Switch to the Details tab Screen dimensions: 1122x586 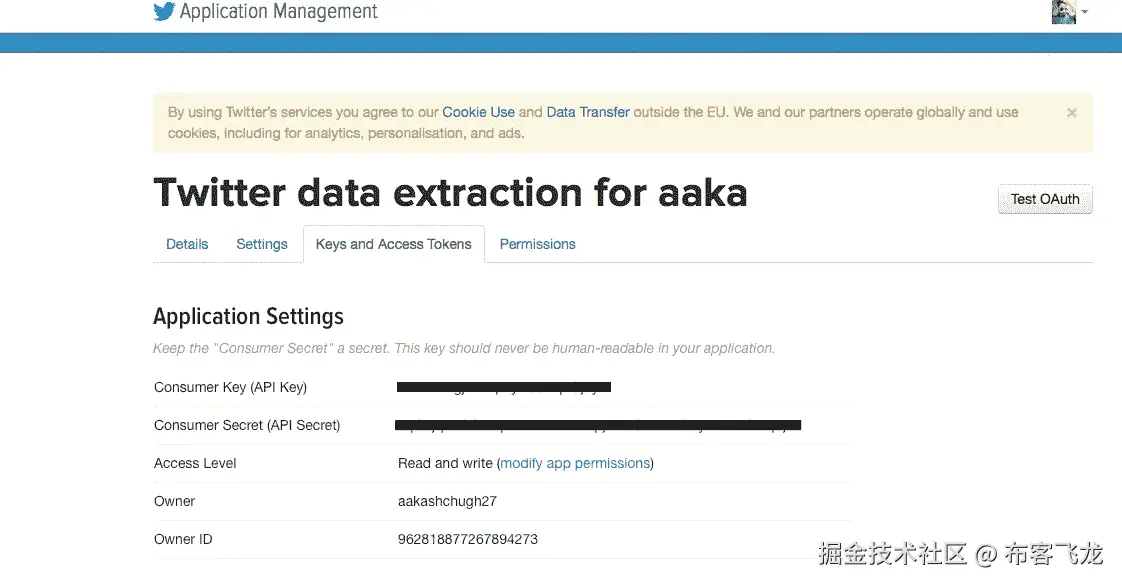click(x=187, y=244)
